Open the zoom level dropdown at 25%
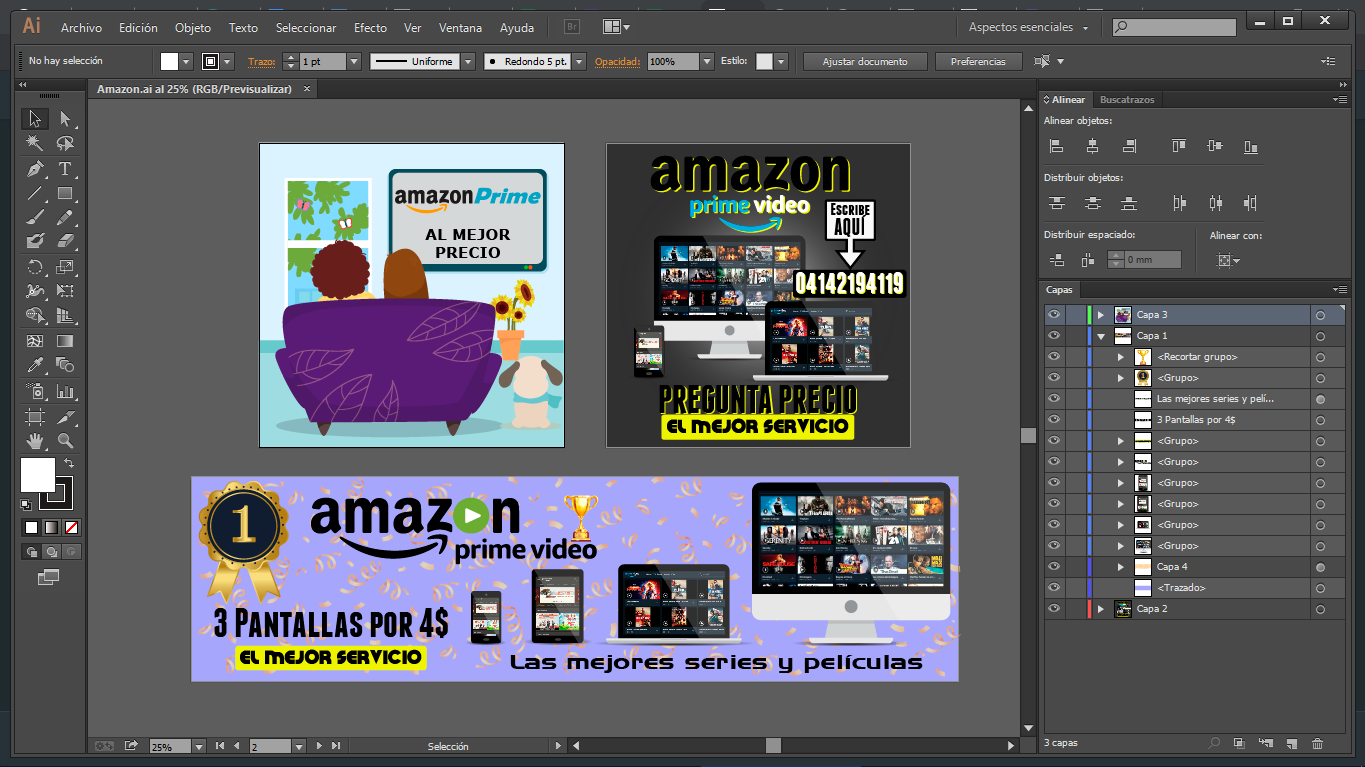 [199, 746]
